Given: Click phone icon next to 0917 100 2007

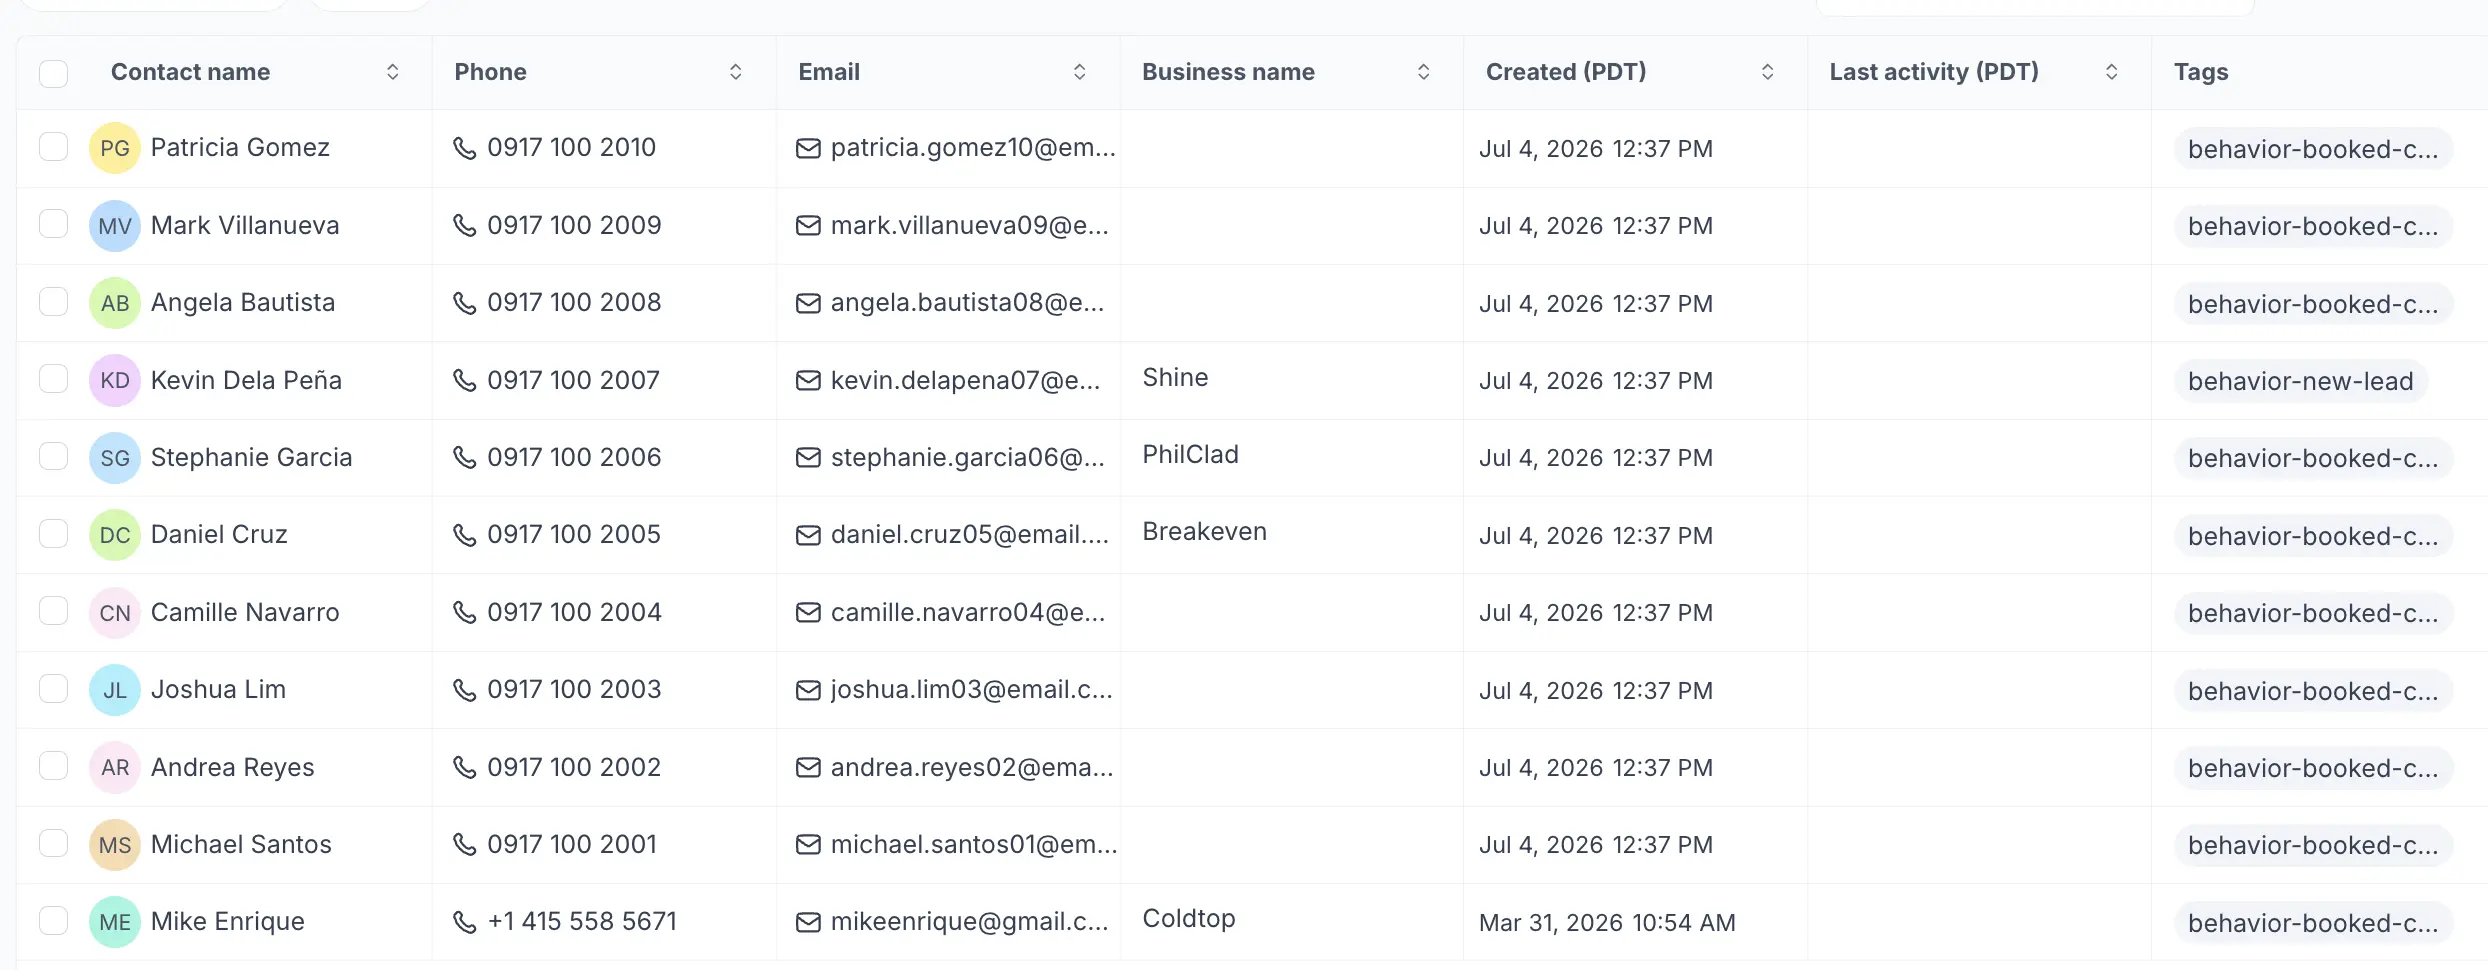Looking at the screenshot, I should [465, 380].
